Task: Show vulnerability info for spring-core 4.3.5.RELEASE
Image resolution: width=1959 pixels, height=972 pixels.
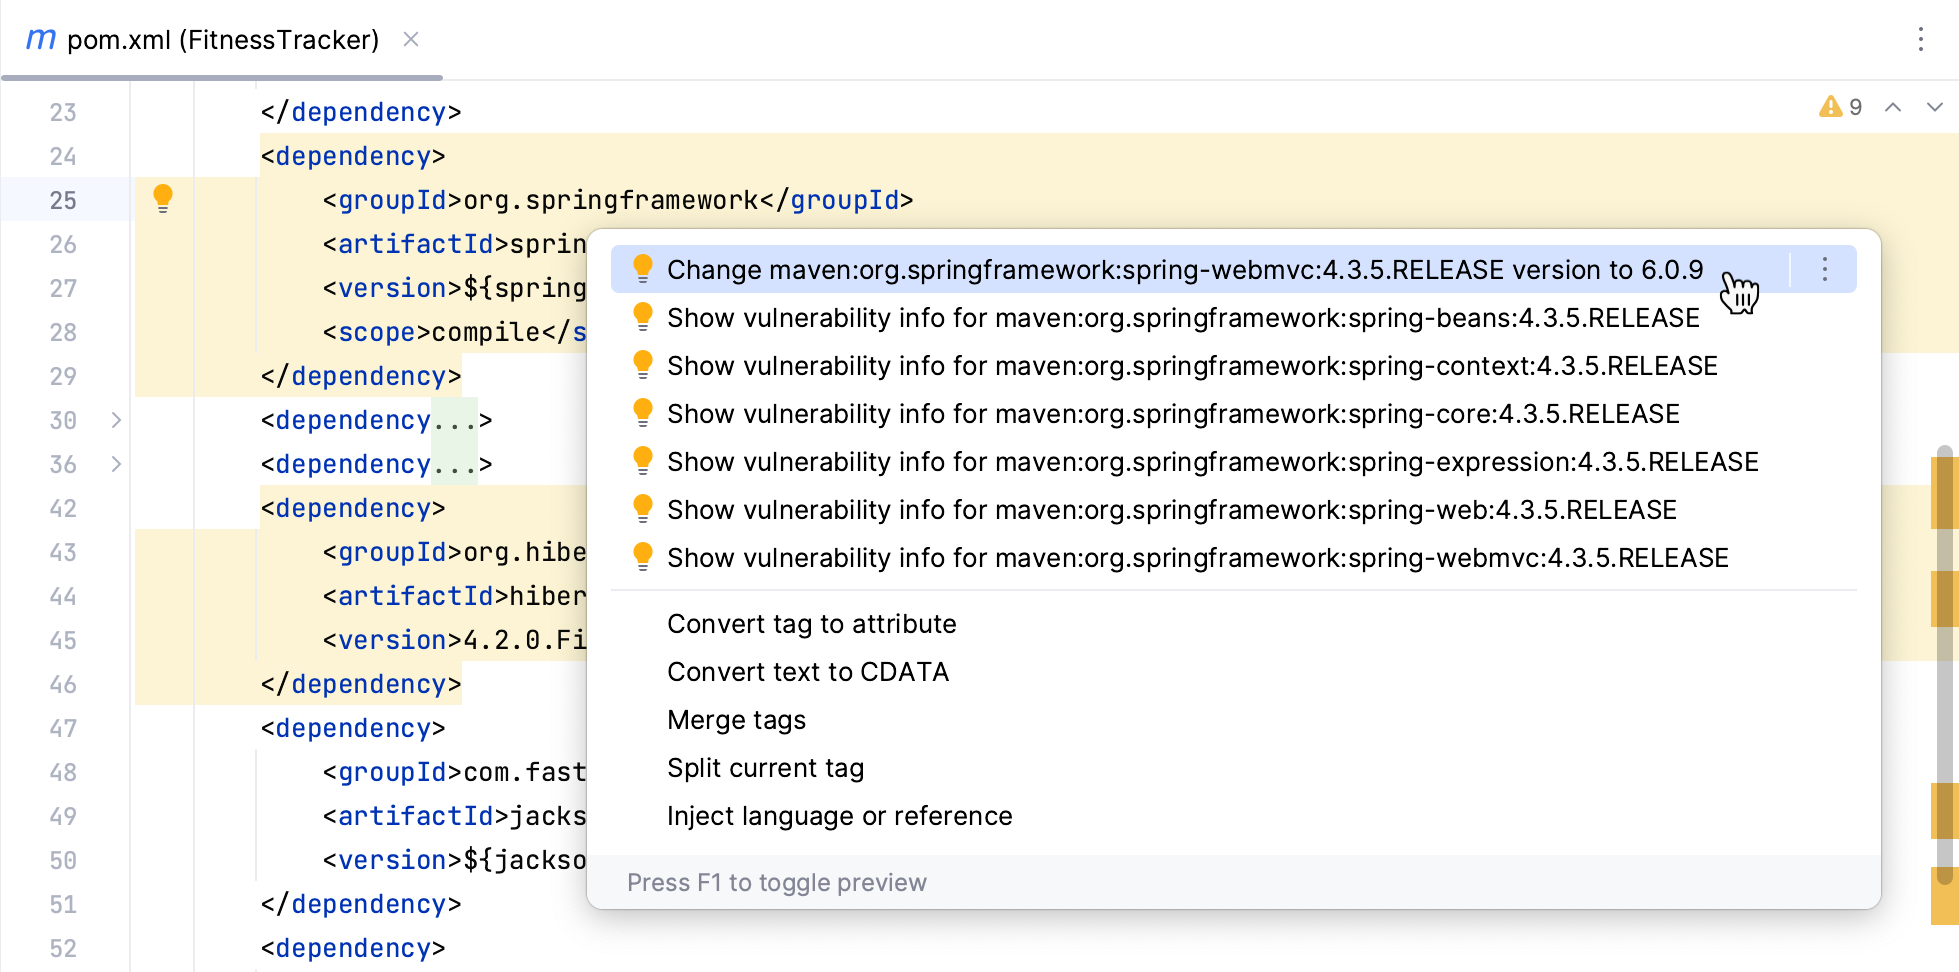Action: pos(1173,414)
